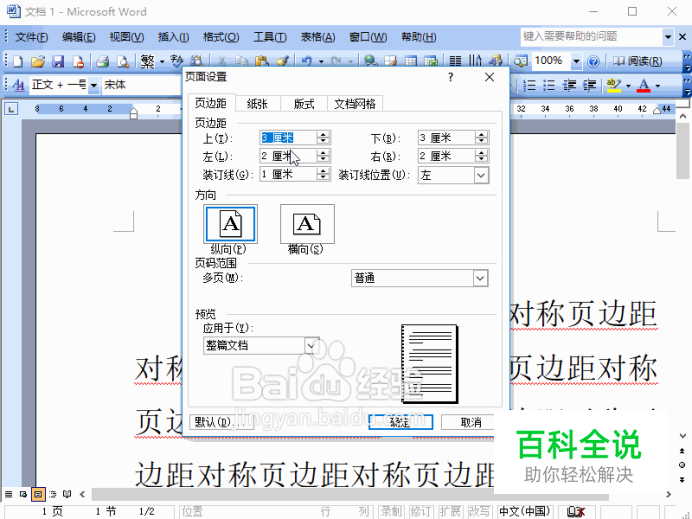The height and width of the screenshot is (519, 692).
Task: Click the Tables and Borders icon
Action: [391, 61]
